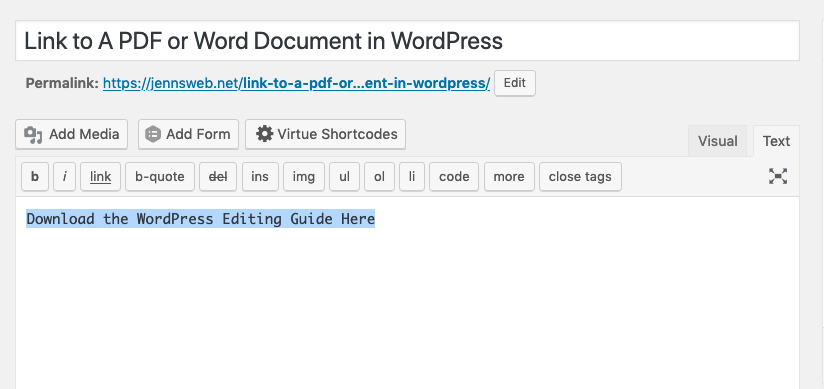Insert list item with li button
Screen dimensions: 824x389
click(x=412, y=177)
